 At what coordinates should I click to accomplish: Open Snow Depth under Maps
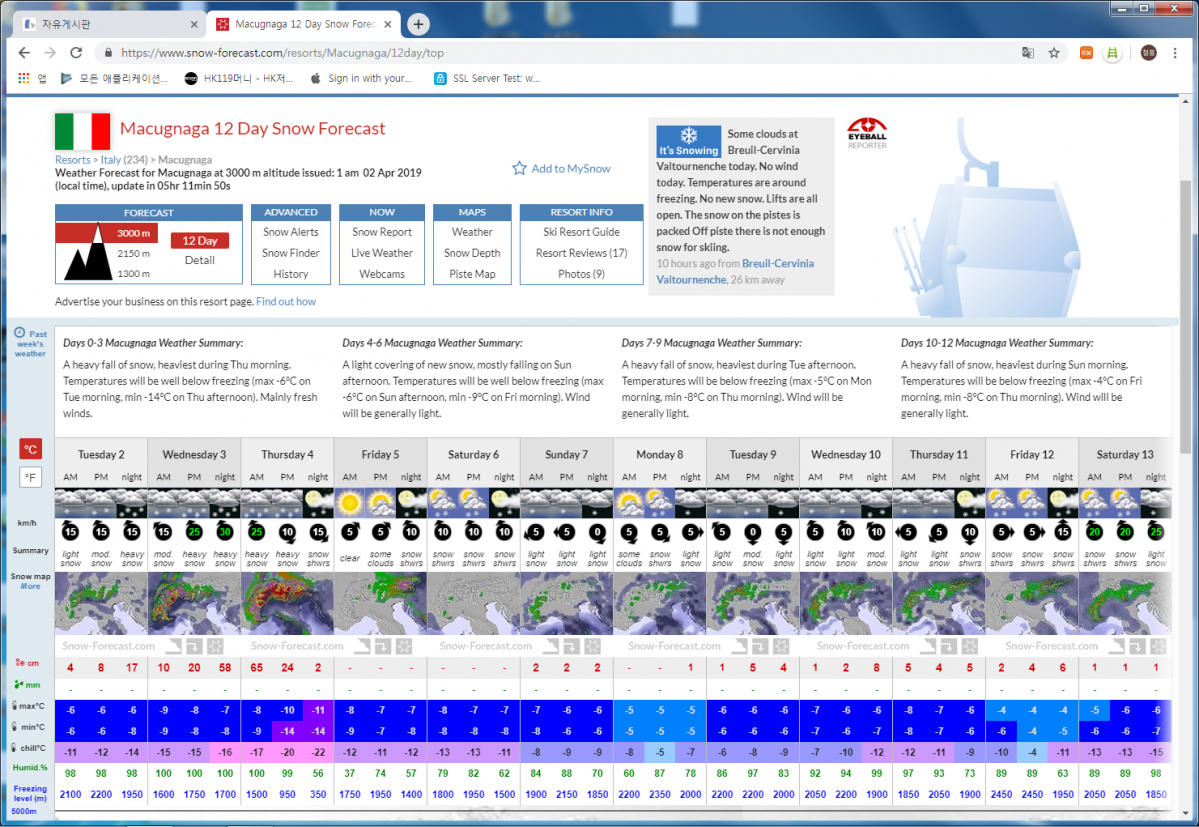coord(472,253)
